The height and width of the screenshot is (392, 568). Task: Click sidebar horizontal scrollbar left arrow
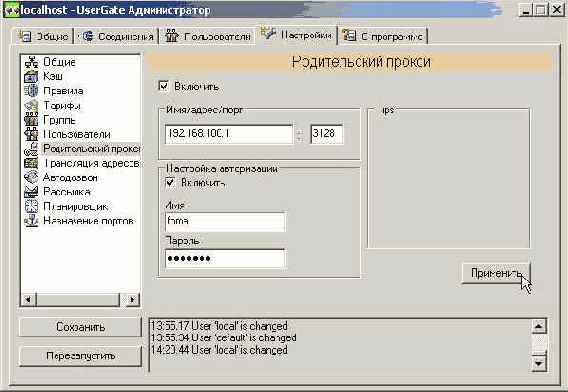pyautogui.click(x=28, y=300)
